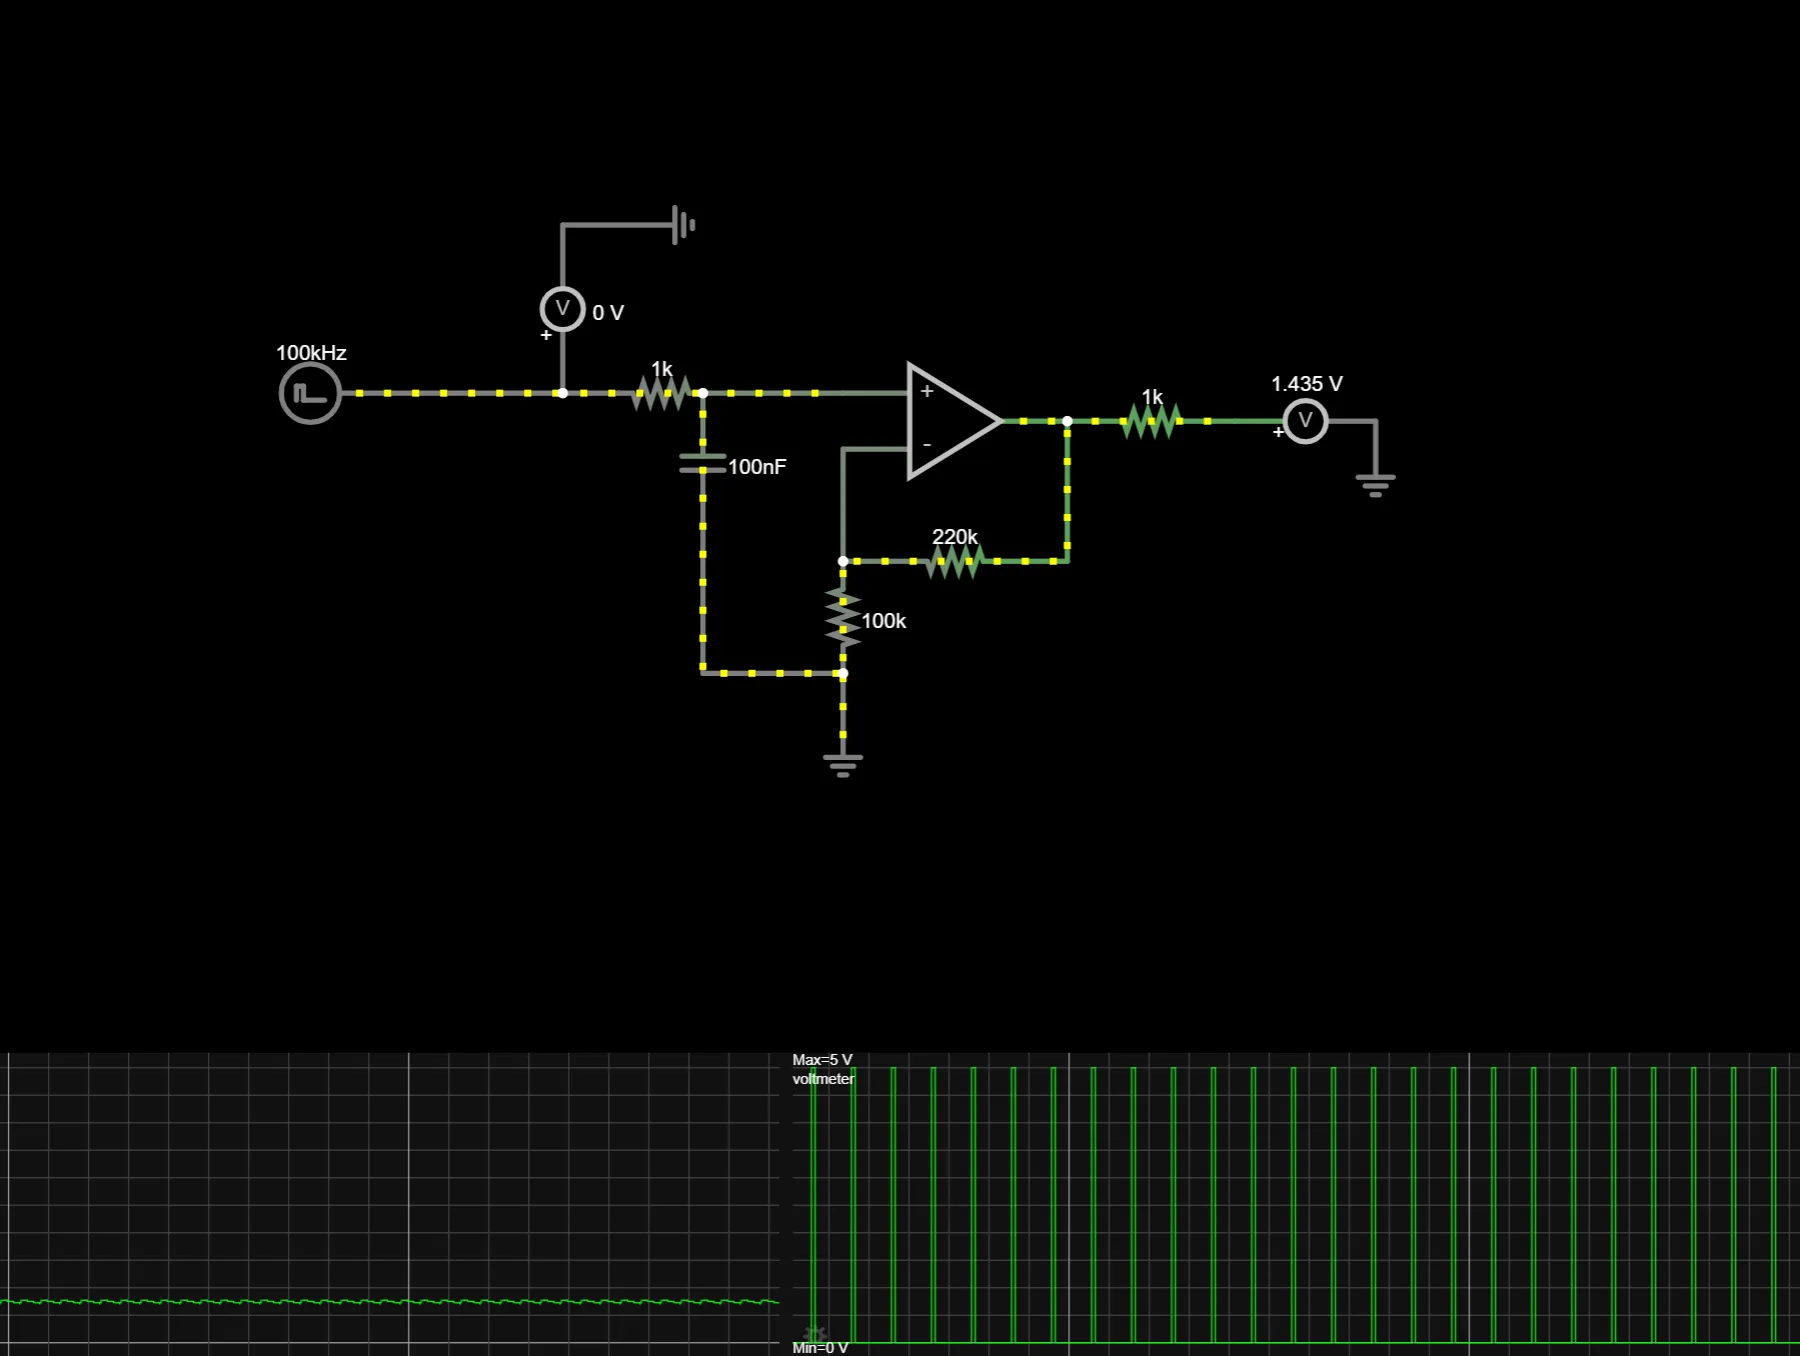Screen dimensions: 1800x1356
Task: Select the 100nF capacitor
Action: coord(703,465)
